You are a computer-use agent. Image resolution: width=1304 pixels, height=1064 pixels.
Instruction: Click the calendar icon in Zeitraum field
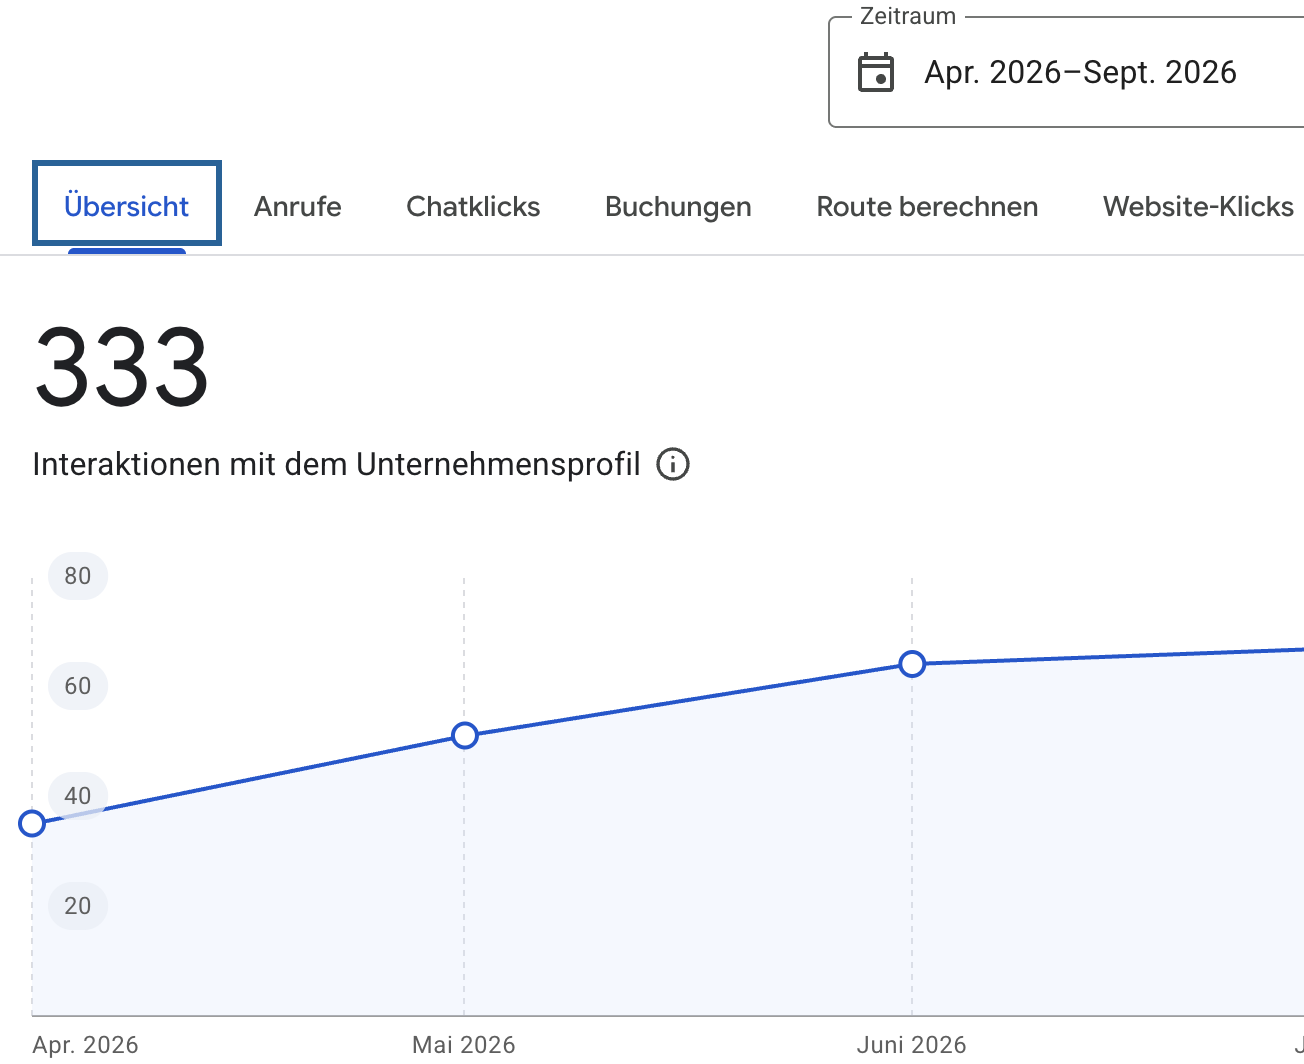tap(876, 73)
